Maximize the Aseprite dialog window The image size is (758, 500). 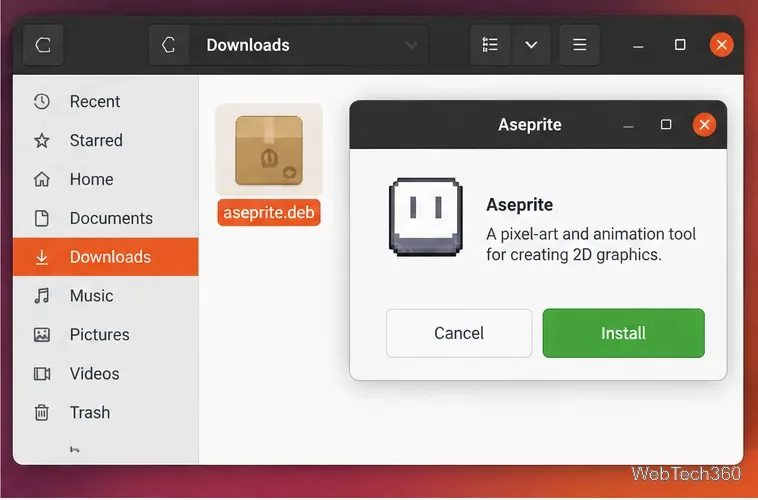pyautogui.click(x=666, y=125)
